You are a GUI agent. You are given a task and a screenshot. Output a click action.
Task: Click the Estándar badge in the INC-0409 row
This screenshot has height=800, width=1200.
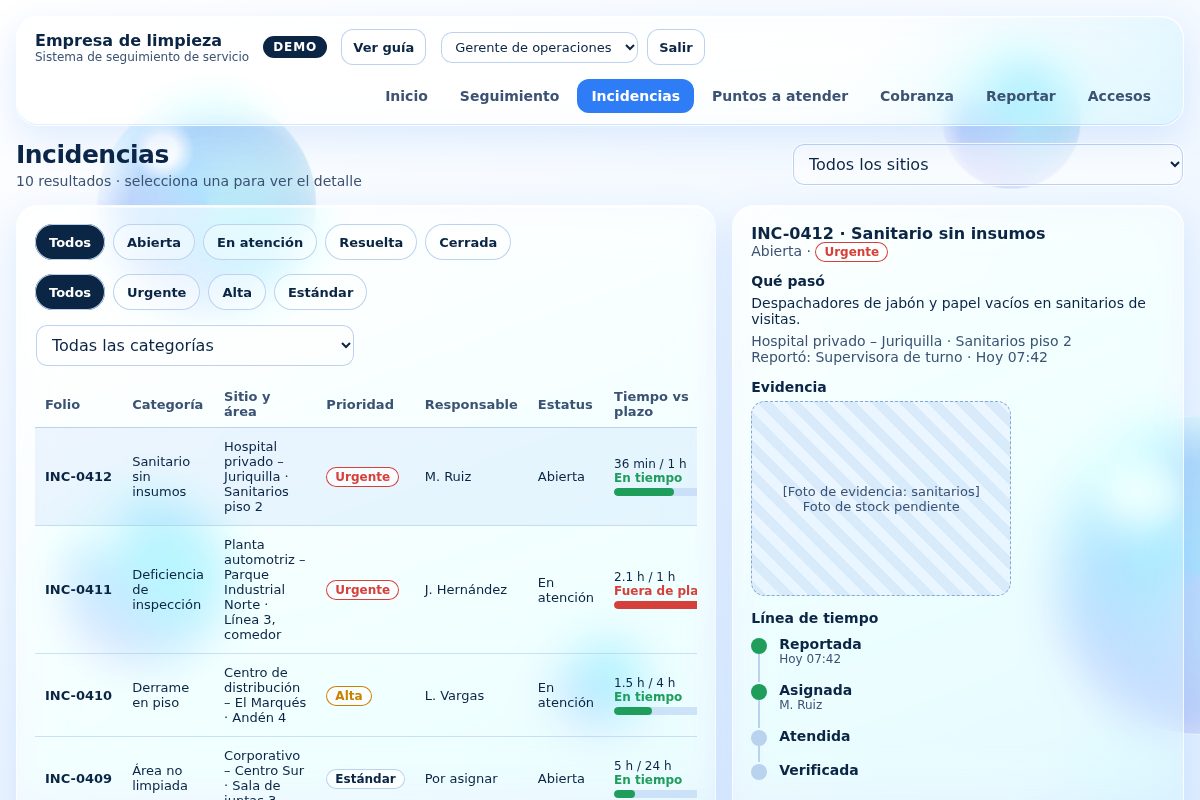[365, 778]
